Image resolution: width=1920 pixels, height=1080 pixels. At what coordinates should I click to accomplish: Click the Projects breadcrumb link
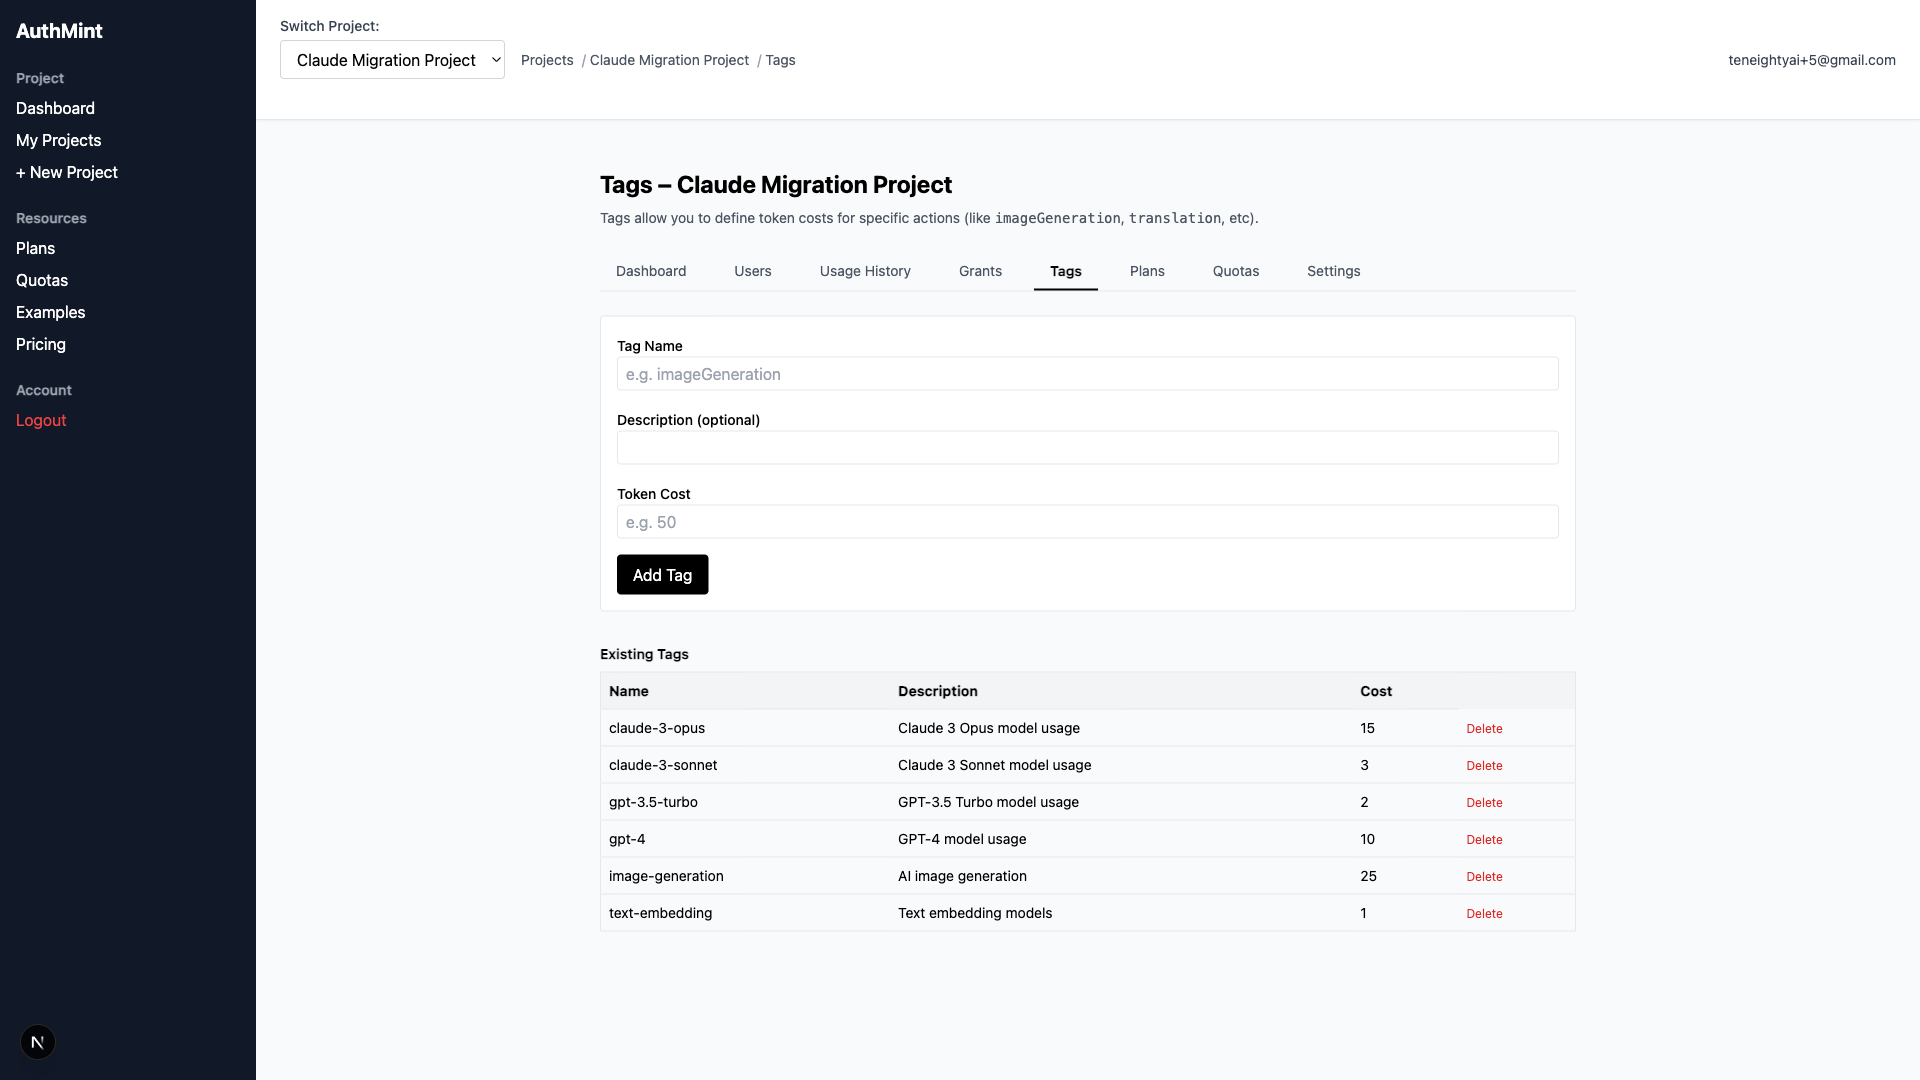tap(547, 60)
